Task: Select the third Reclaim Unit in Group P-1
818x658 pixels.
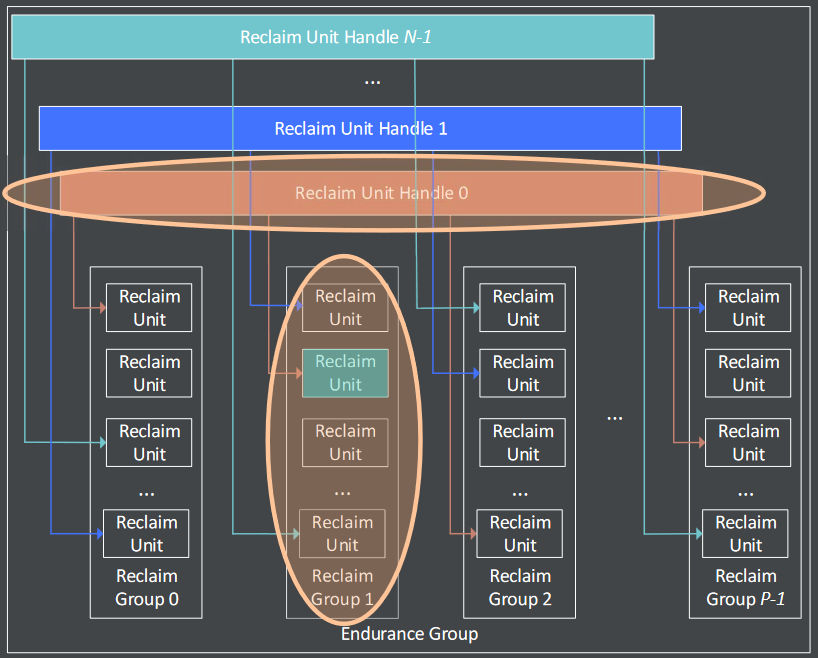Action: click(x=748, y=443)
